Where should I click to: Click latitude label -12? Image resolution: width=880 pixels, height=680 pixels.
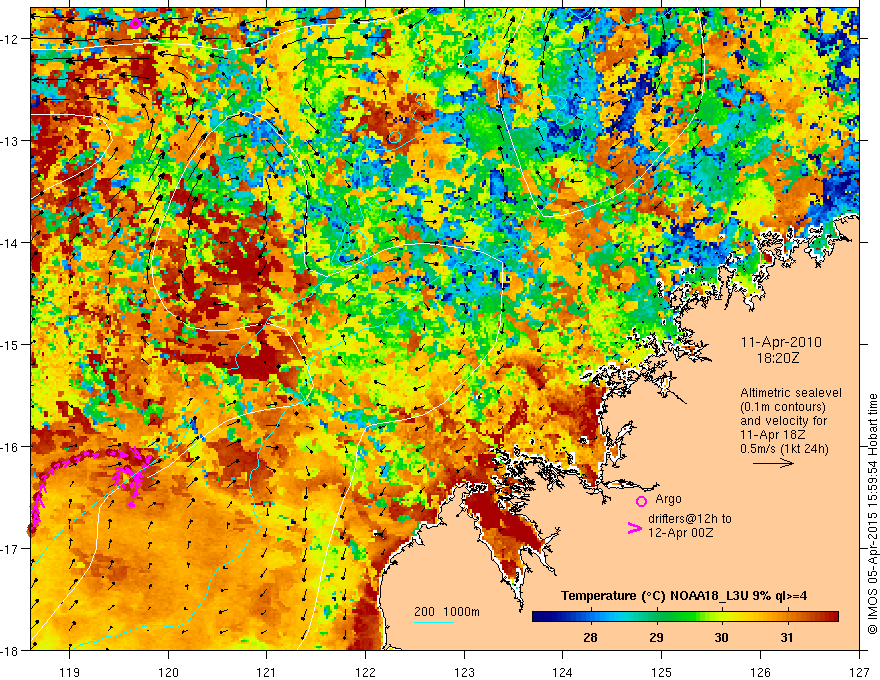(10, 39)
